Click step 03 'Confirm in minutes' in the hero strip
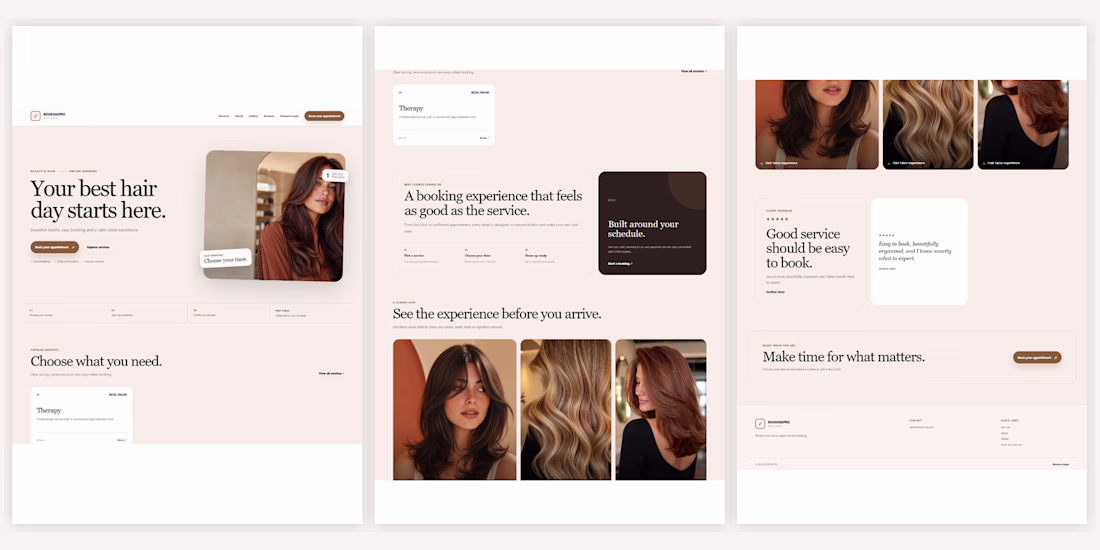The image size is (1100, 550). pos(205,313)
